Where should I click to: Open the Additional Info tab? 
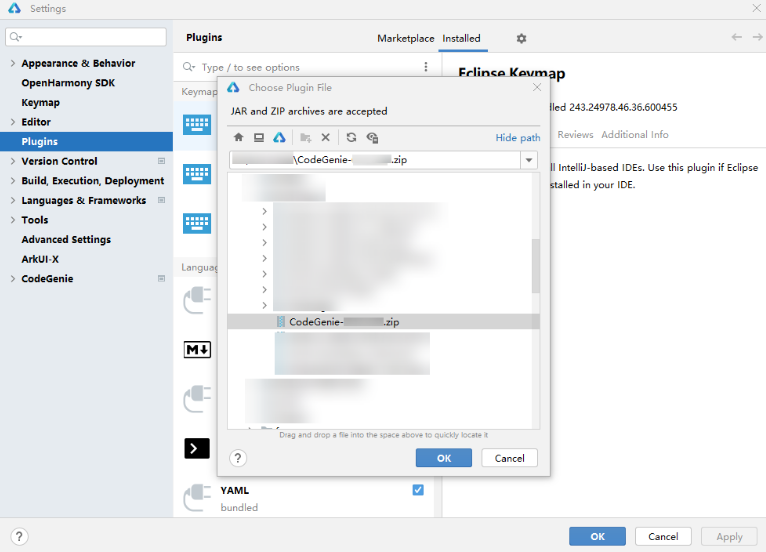[x=635, y=134]
